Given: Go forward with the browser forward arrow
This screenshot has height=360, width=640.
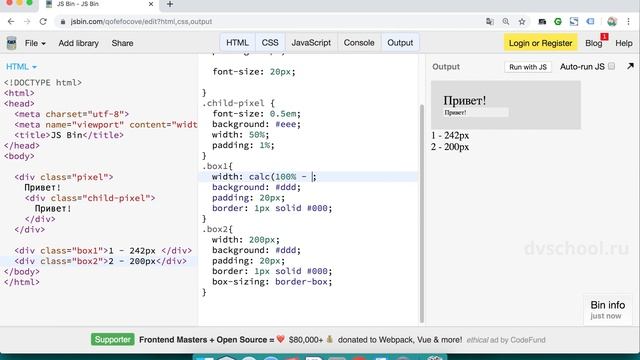Looking at the screenshot, I should (27, 22).
